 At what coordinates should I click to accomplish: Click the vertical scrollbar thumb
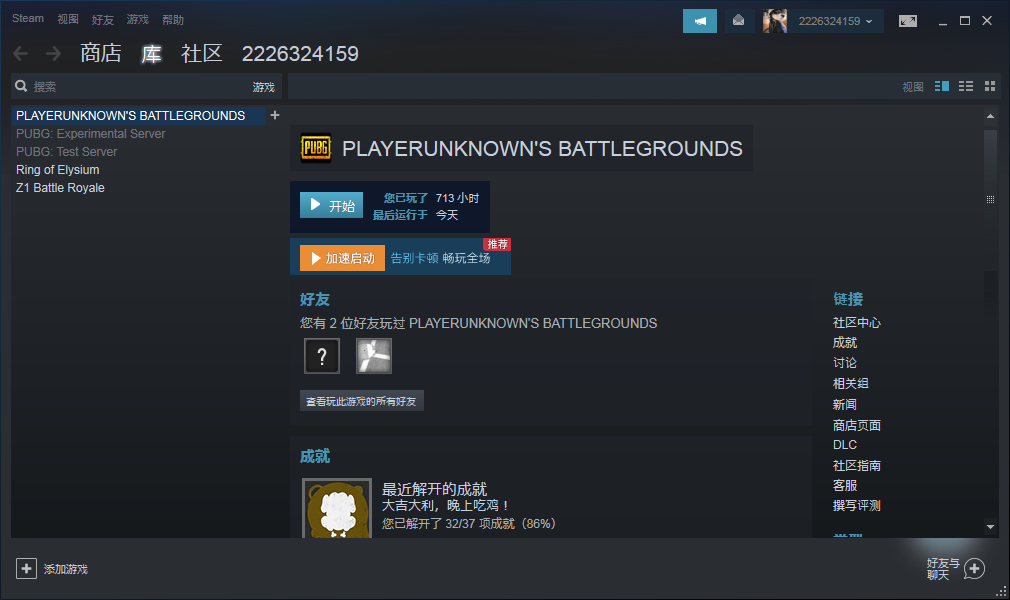click(990, 200)
